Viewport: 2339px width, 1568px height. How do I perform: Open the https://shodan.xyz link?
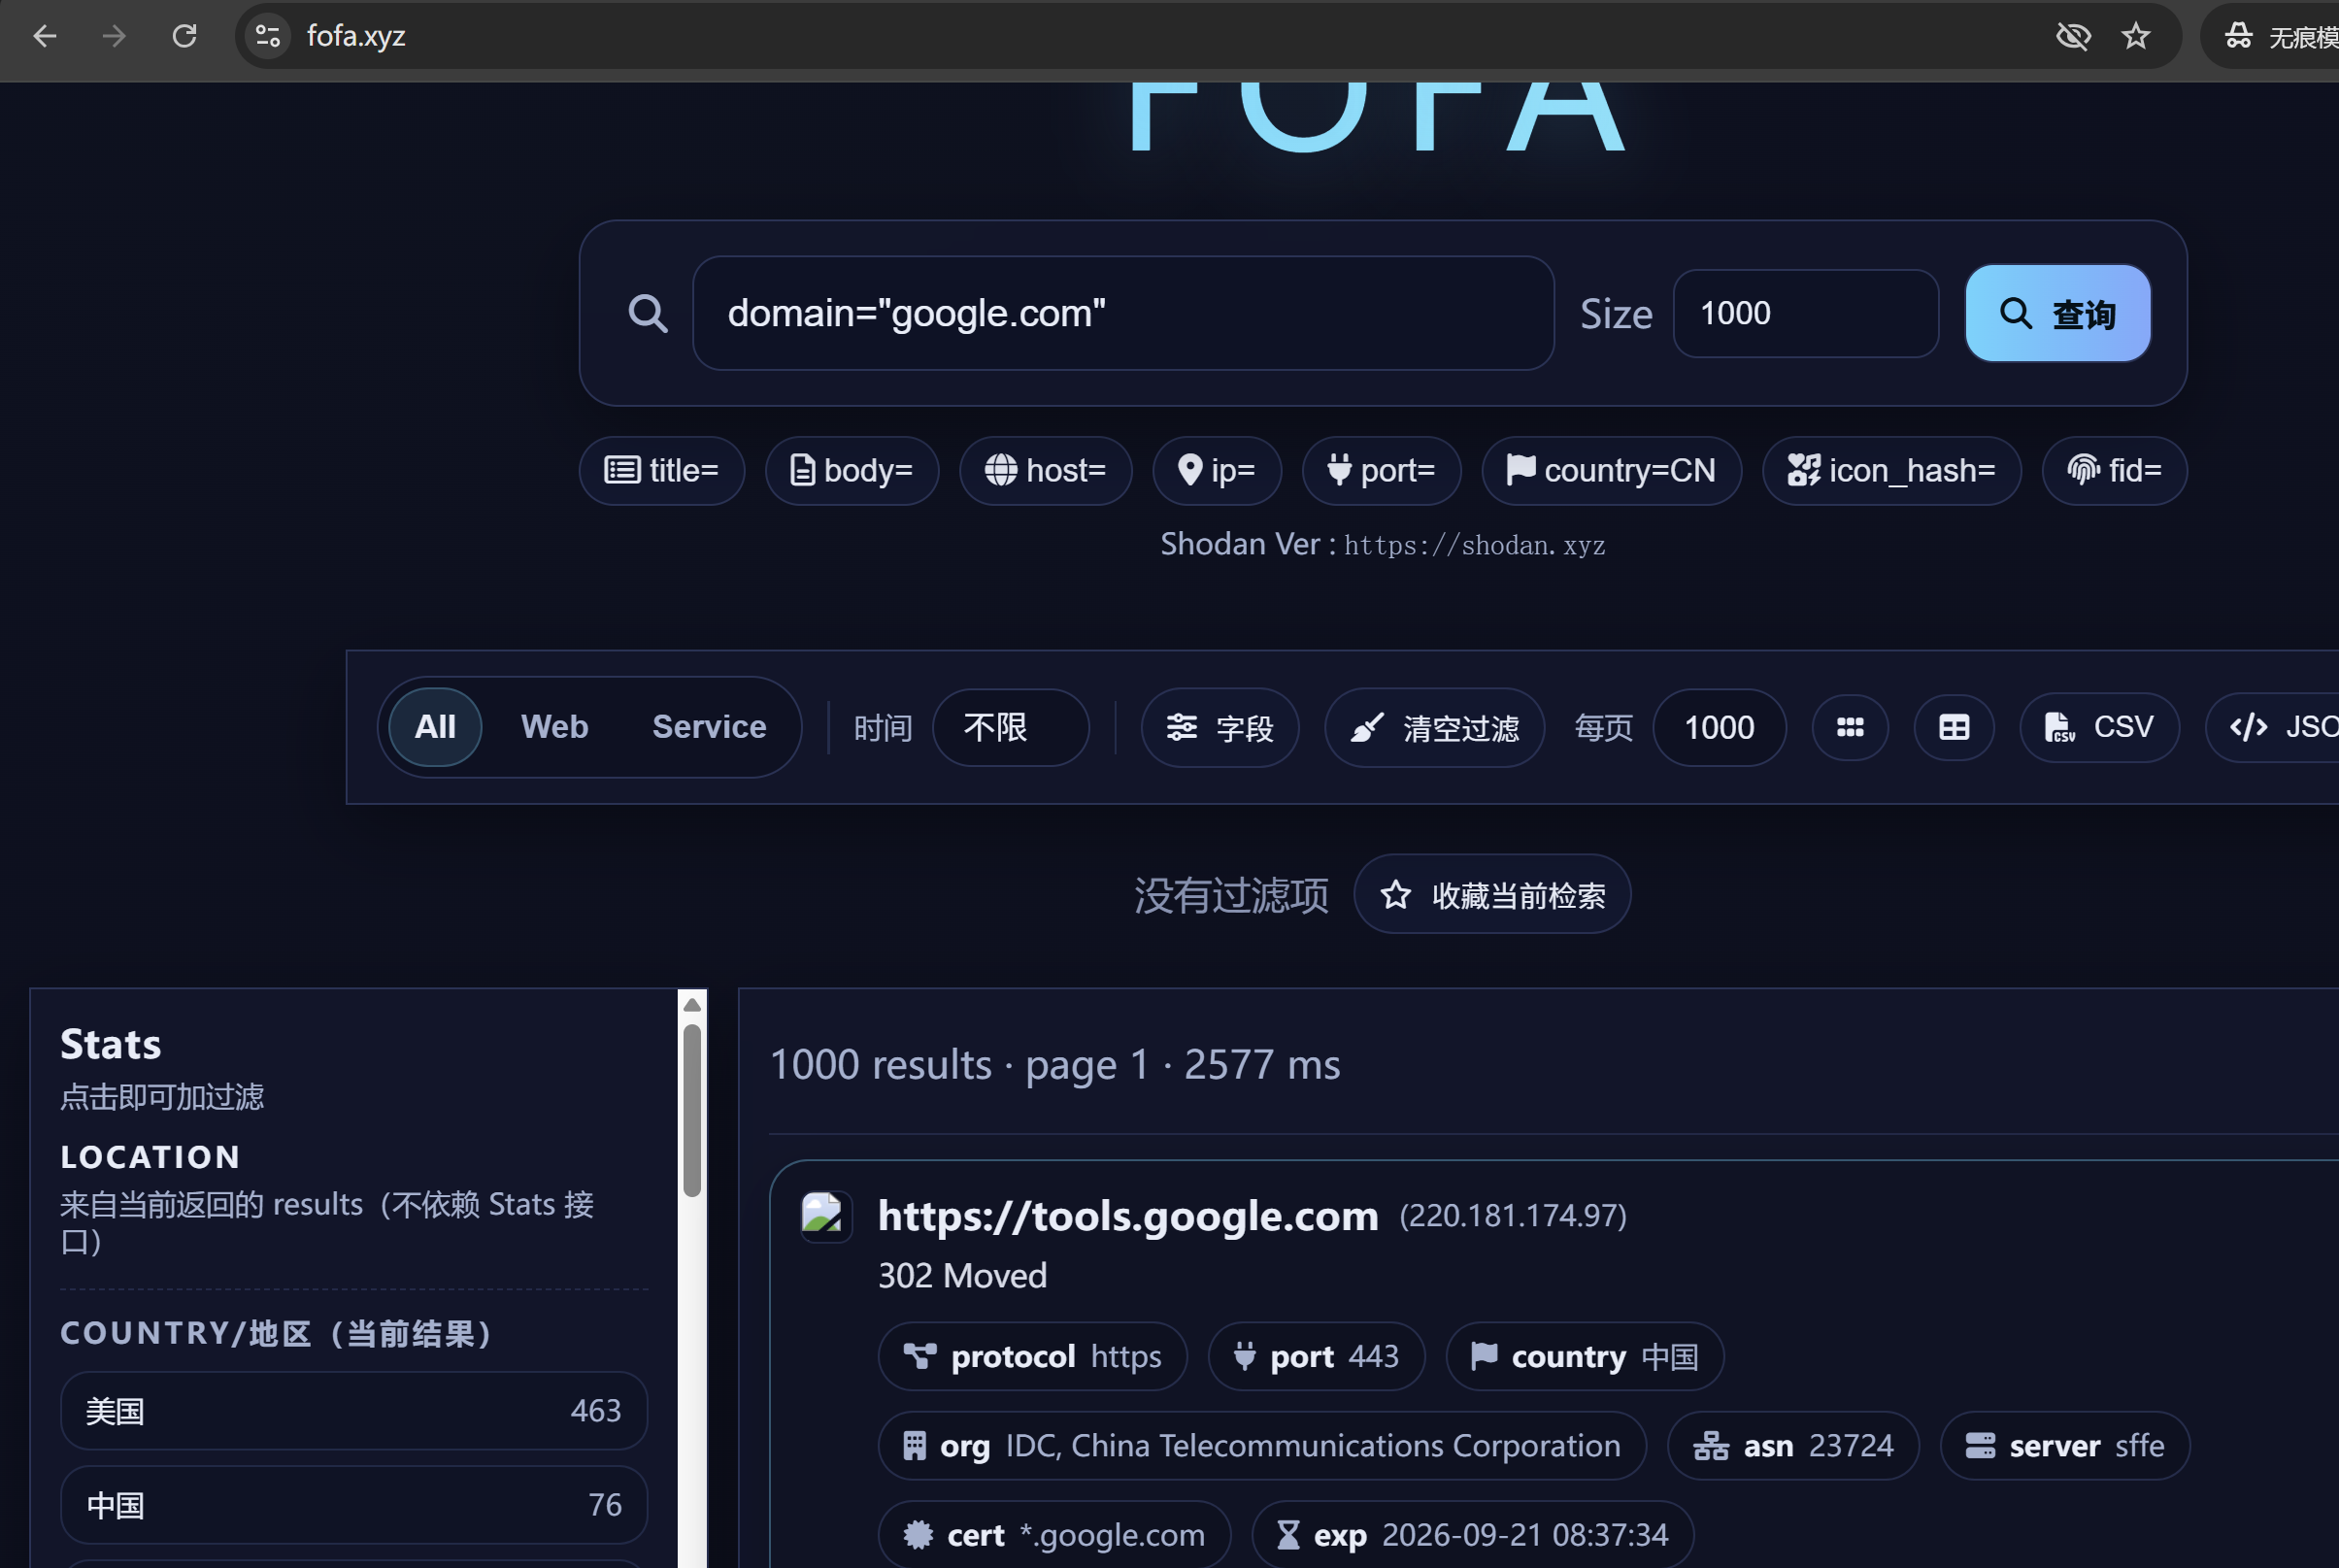click(1474, 545)
